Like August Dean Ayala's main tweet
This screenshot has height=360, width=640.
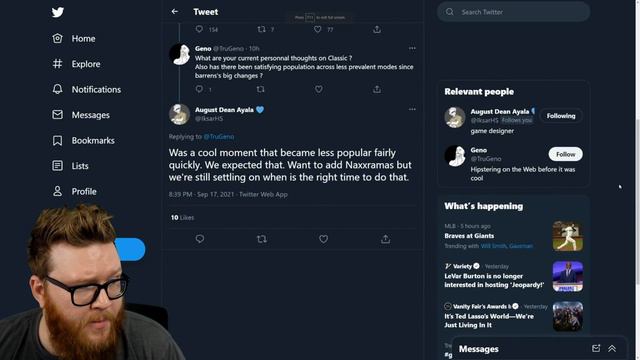(x=323, y=239)
